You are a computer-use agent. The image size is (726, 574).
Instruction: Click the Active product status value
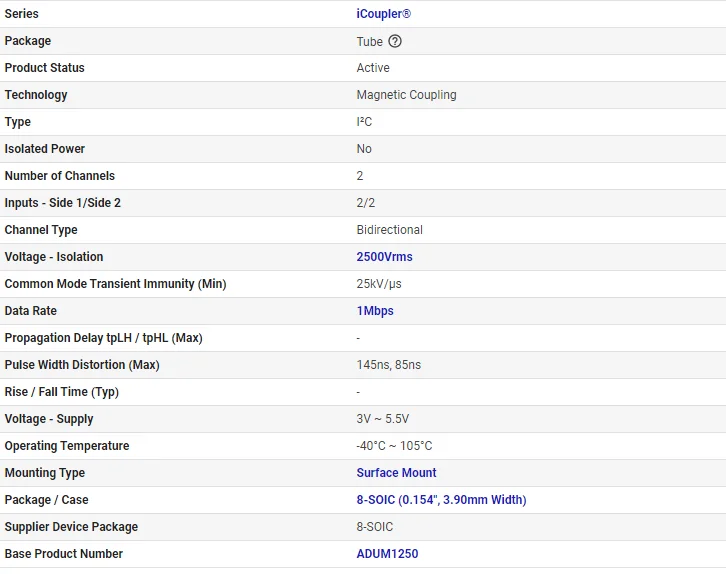[x=373, y=68]
